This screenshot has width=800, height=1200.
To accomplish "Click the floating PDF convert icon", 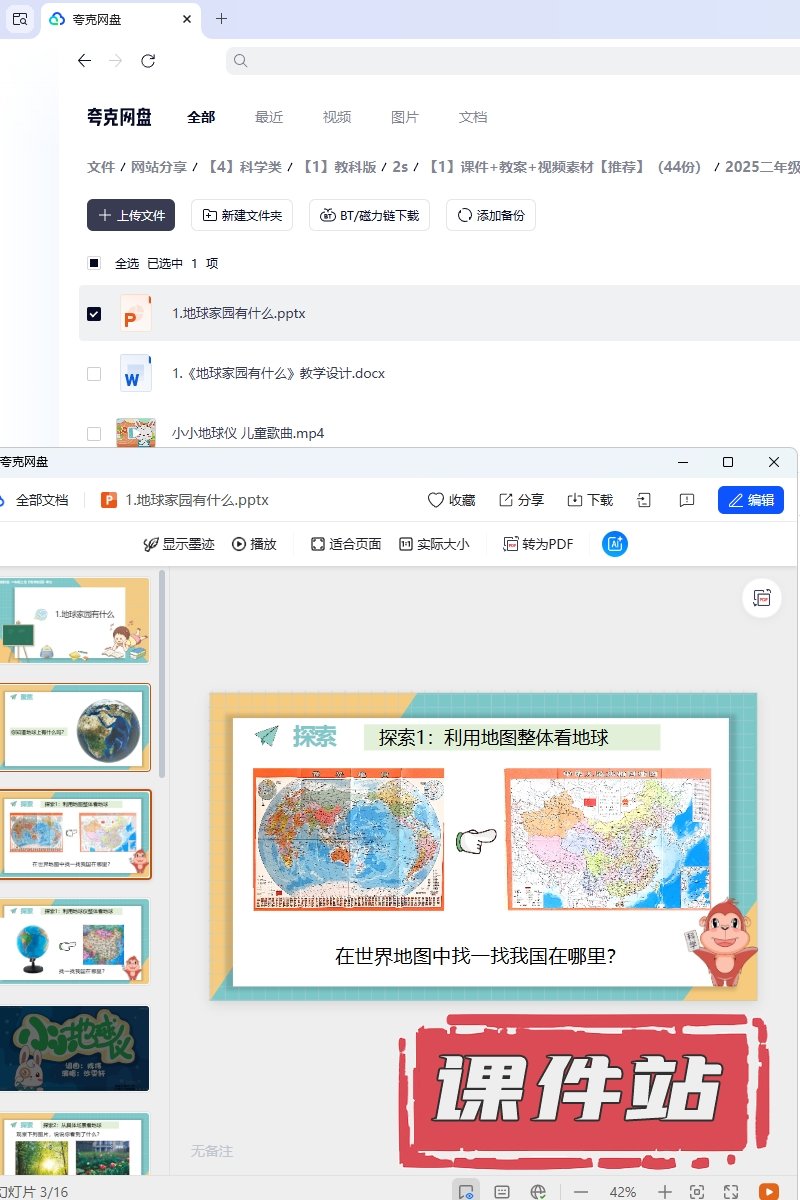I will (x=762, y=598).
